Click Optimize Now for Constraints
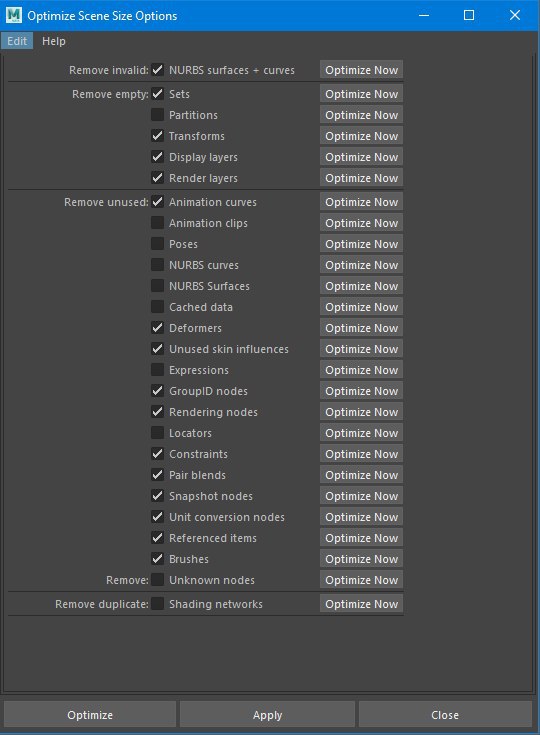540x735 pixels. point(361,454)
